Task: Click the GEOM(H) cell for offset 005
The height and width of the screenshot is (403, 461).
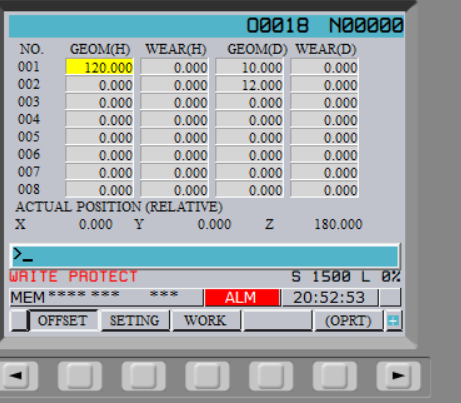Action: (100, 137)
